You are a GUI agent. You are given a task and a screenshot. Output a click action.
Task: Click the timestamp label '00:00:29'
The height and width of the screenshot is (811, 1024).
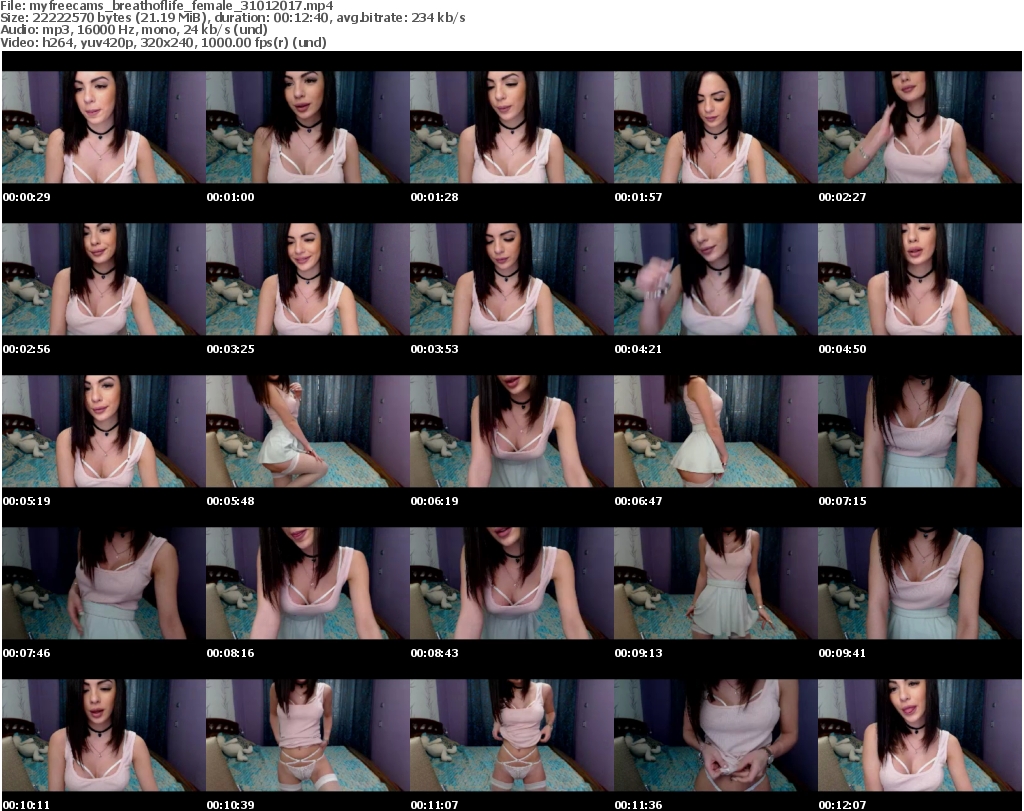point(27,197)
